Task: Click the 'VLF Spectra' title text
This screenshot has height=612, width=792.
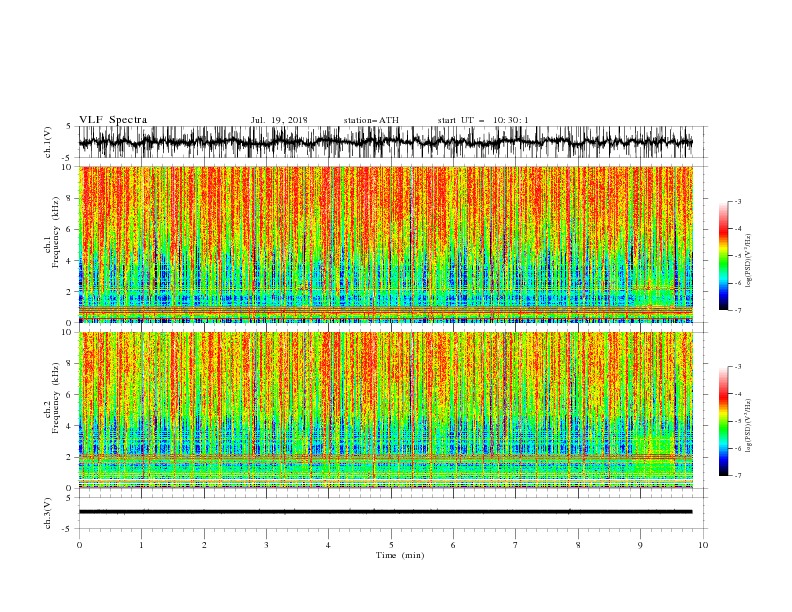Action: tap(113, 120)
